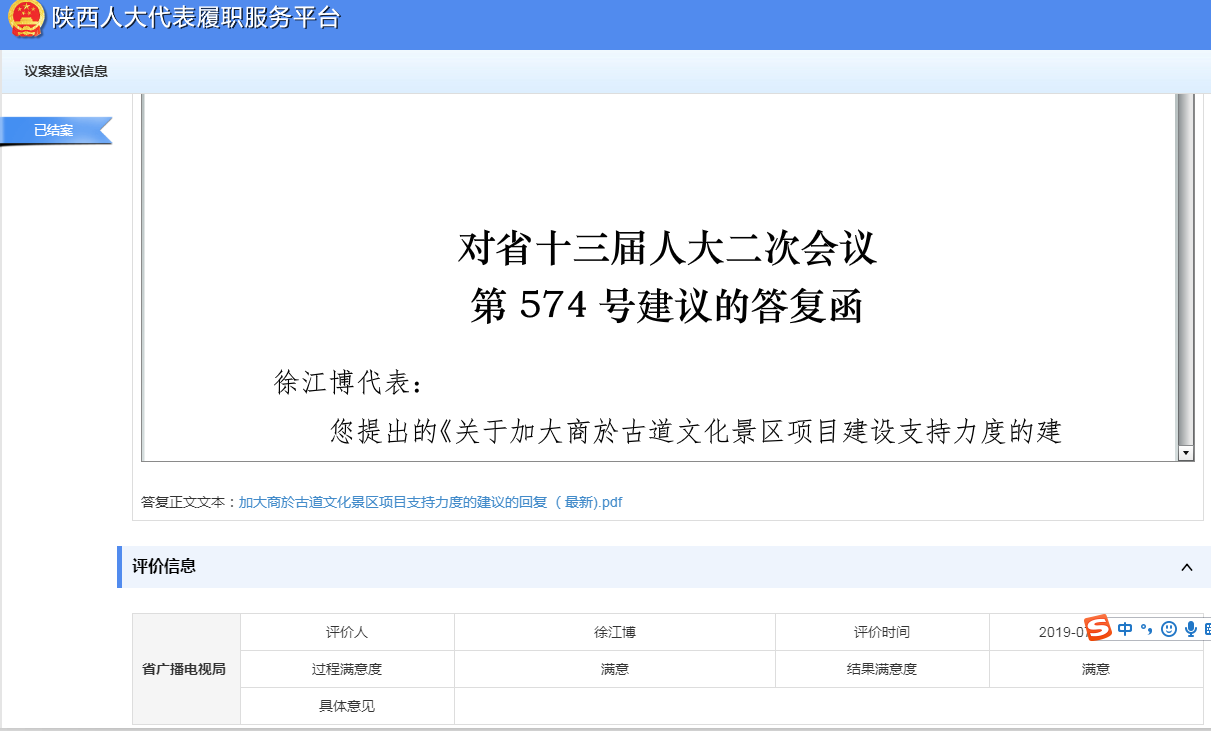
Task: Click the national emblem logo in header
Action: (26, 19)
